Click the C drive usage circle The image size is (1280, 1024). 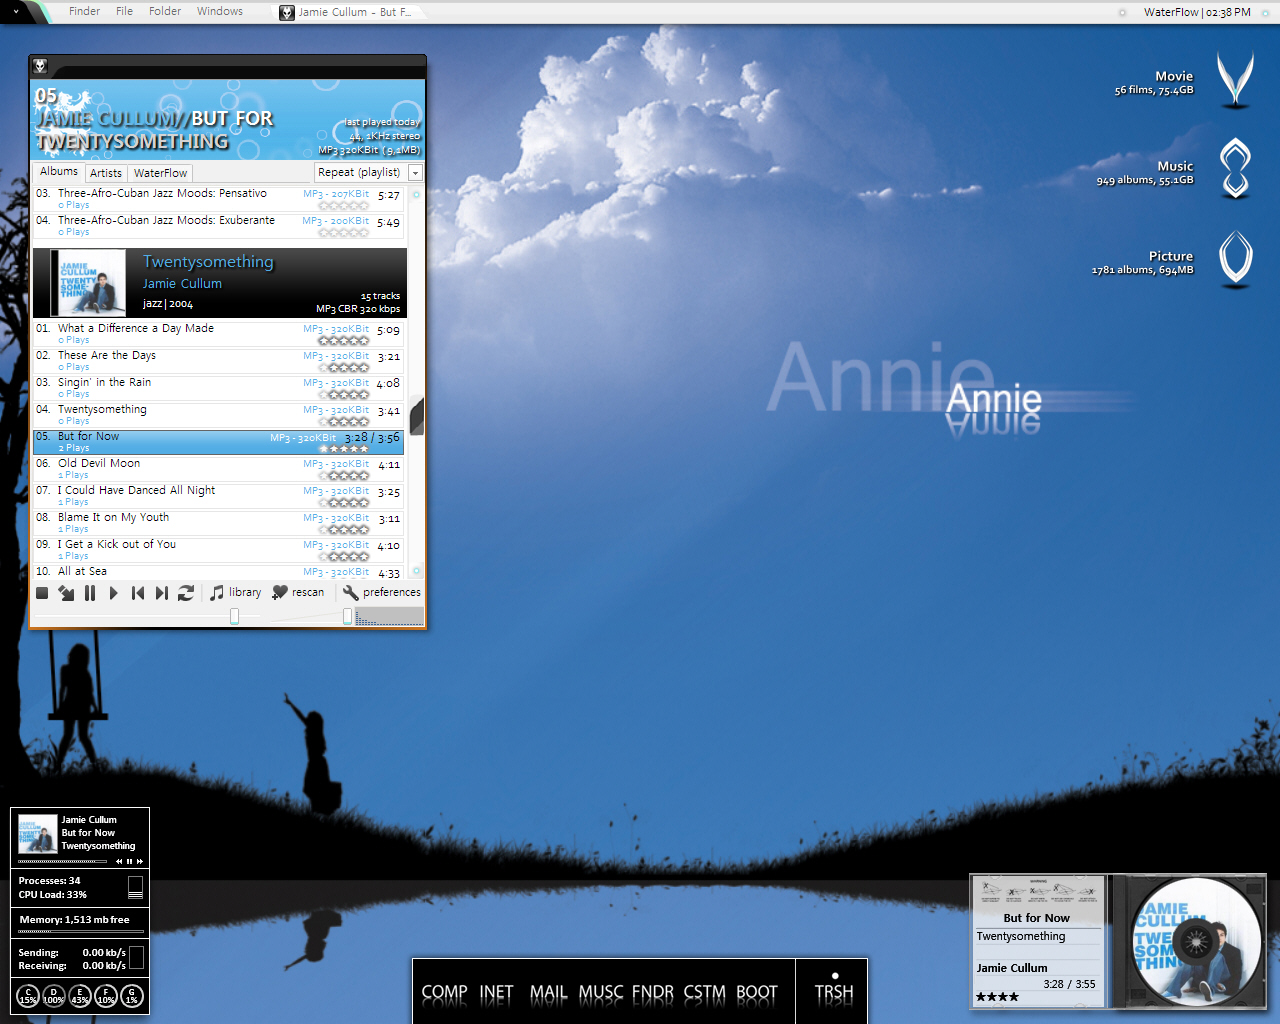(28, 995)
